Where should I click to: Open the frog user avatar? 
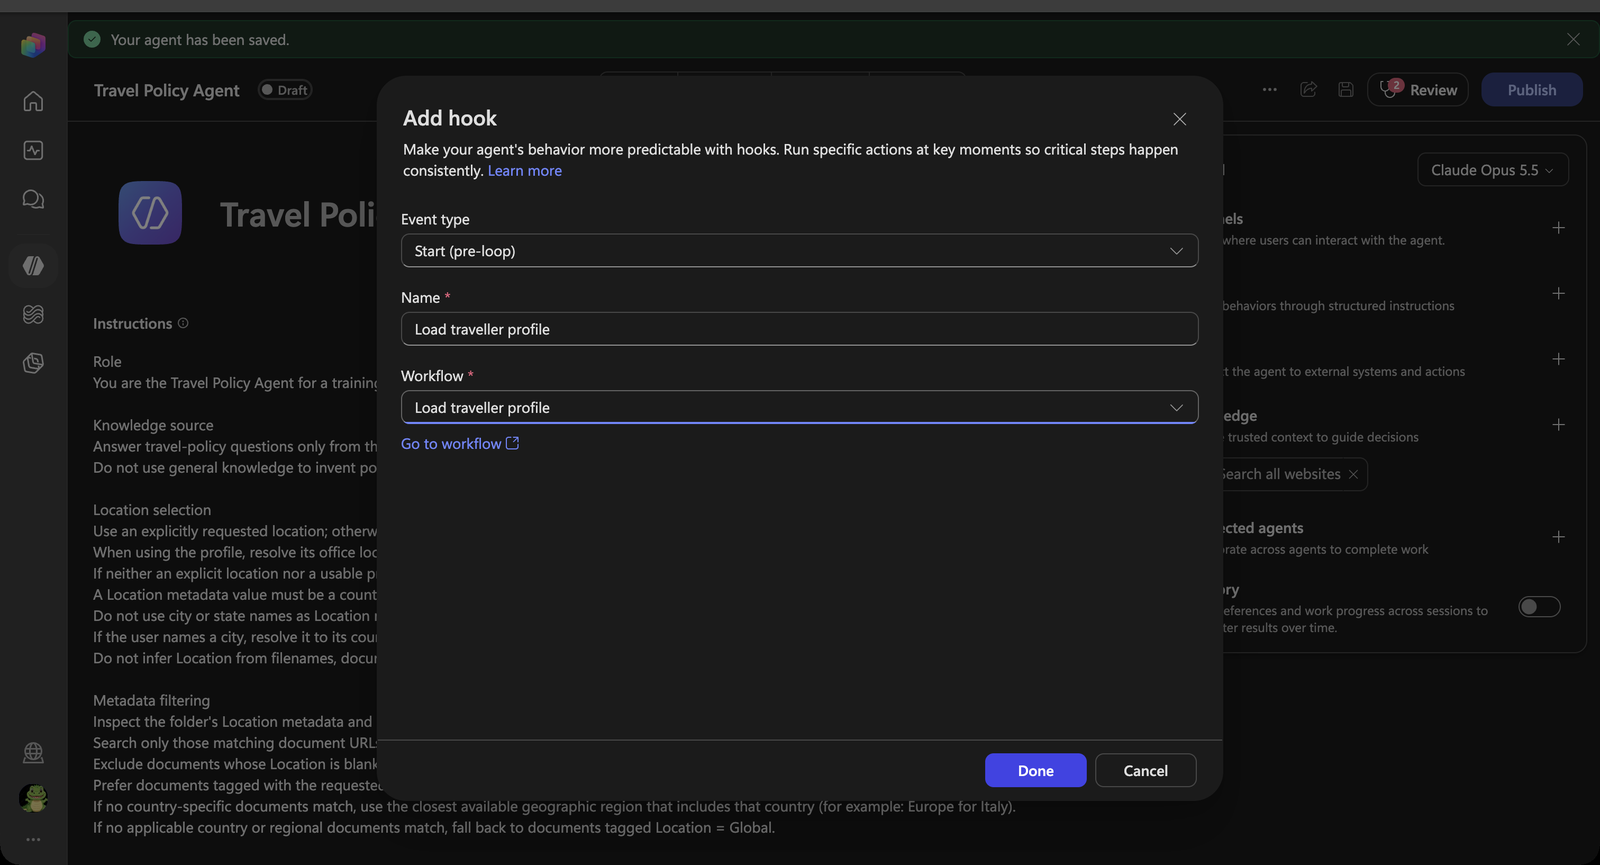pos(33,798)
